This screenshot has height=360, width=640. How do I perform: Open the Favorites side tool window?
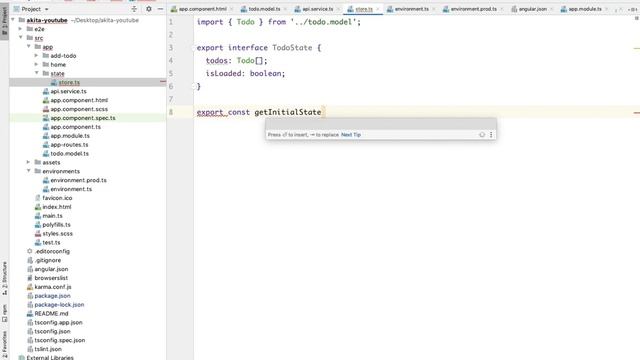4,344
